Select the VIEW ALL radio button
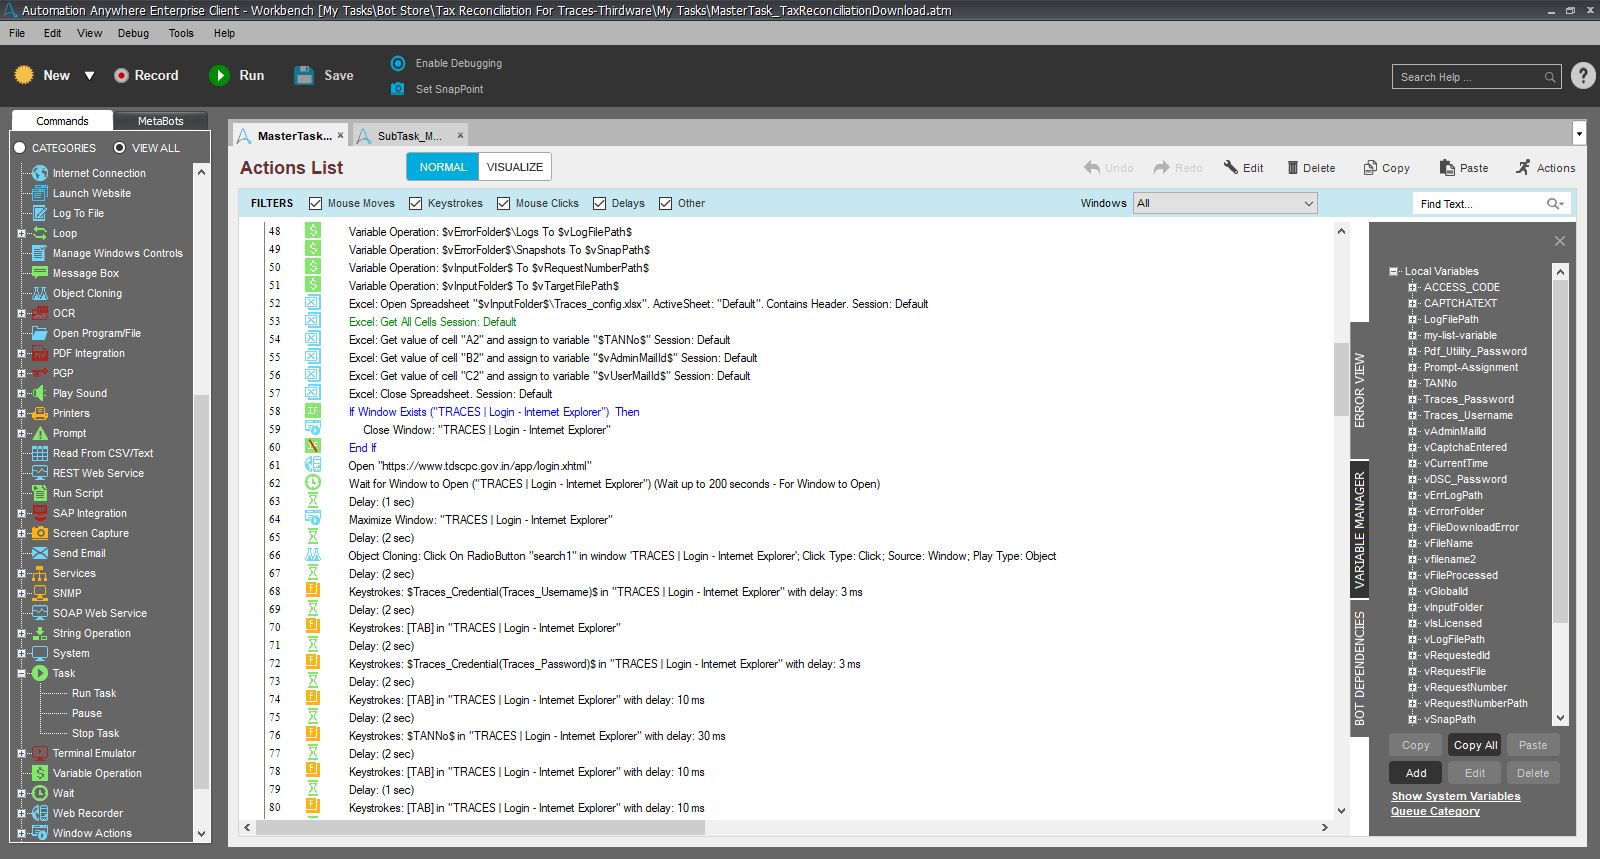 (119, 148)
